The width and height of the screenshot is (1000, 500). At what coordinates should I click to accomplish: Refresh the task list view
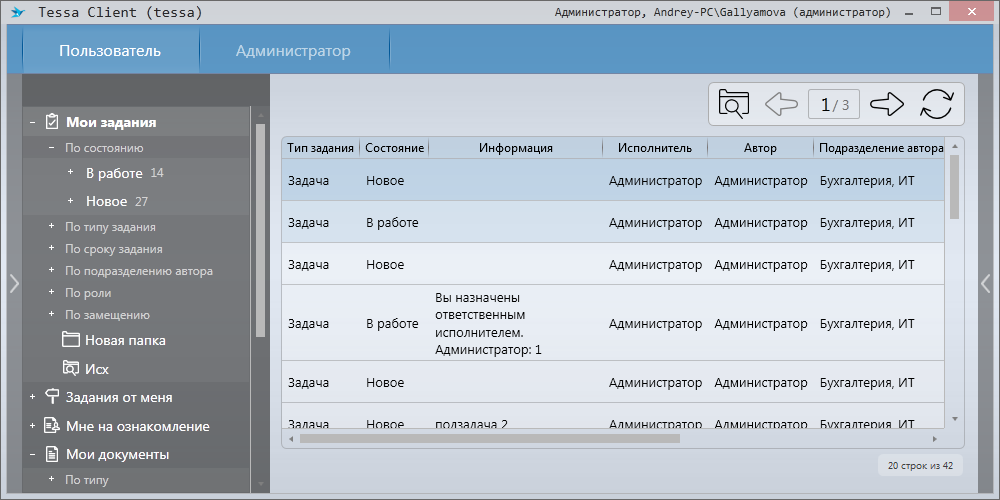(x=937, y=104)
